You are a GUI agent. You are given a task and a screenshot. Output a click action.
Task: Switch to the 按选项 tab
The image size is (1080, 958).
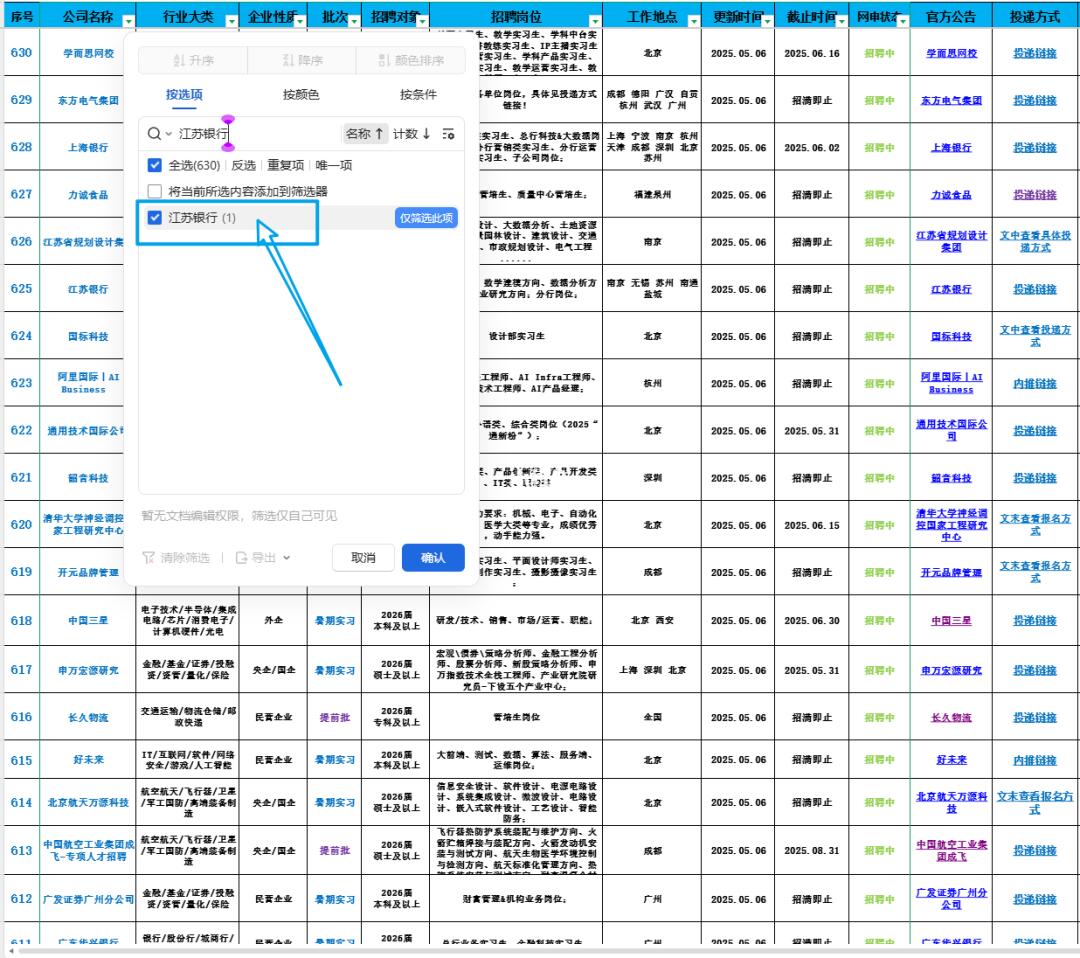coord(184,95)
